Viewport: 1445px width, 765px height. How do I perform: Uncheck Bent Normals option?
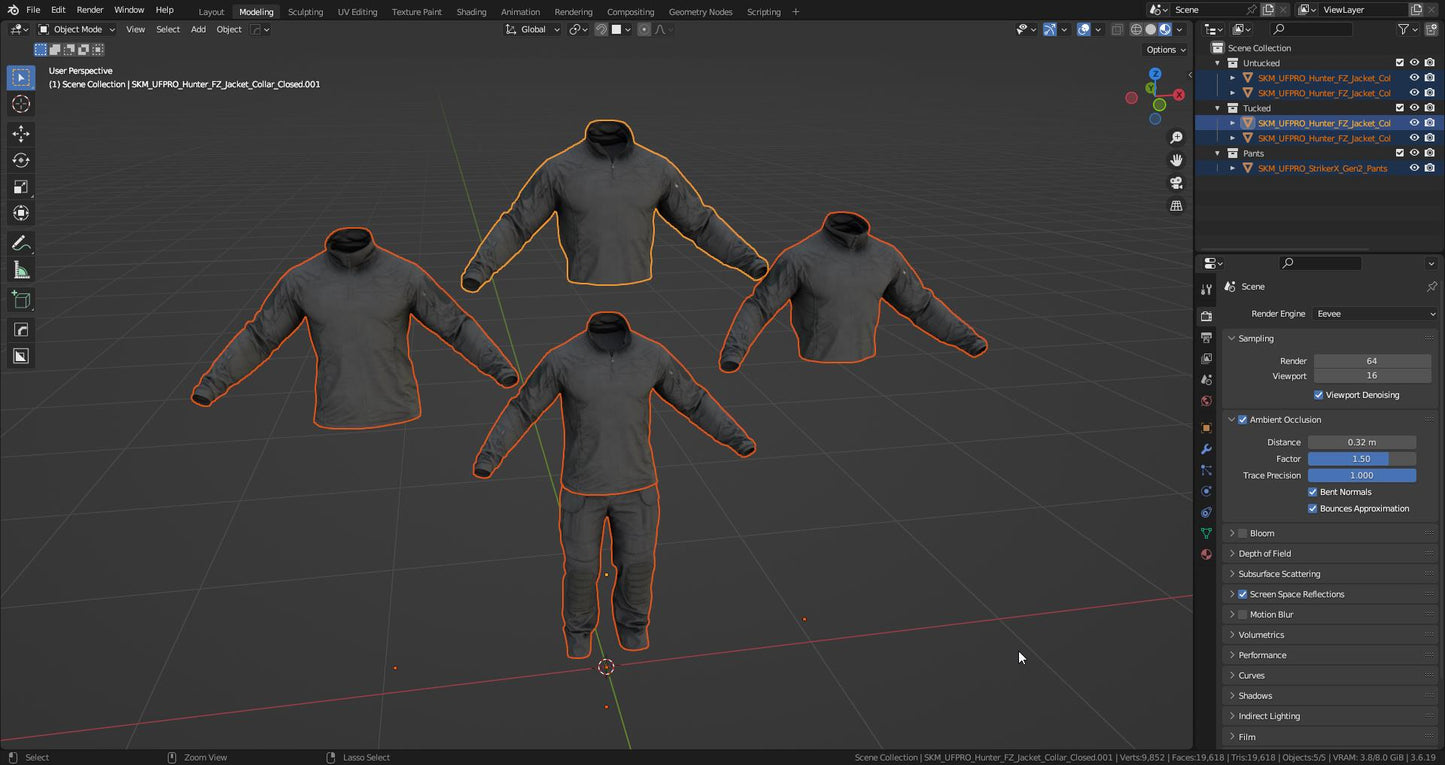[1312, 492]
